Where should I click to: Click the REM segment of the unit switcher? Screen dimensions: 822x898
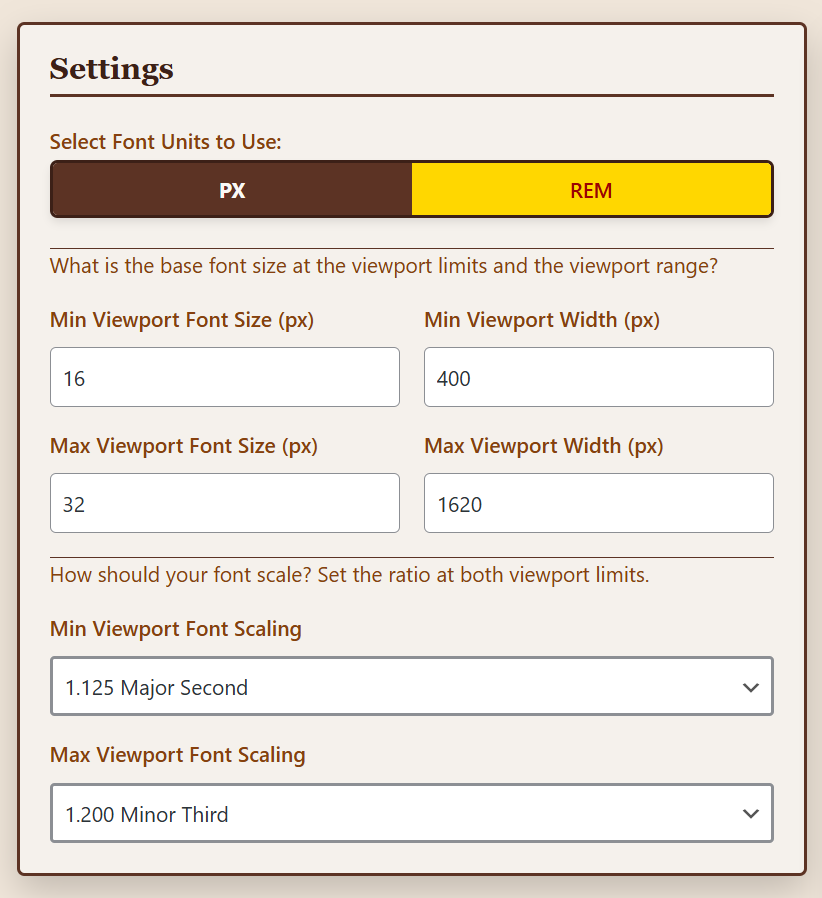coord(592,189)
